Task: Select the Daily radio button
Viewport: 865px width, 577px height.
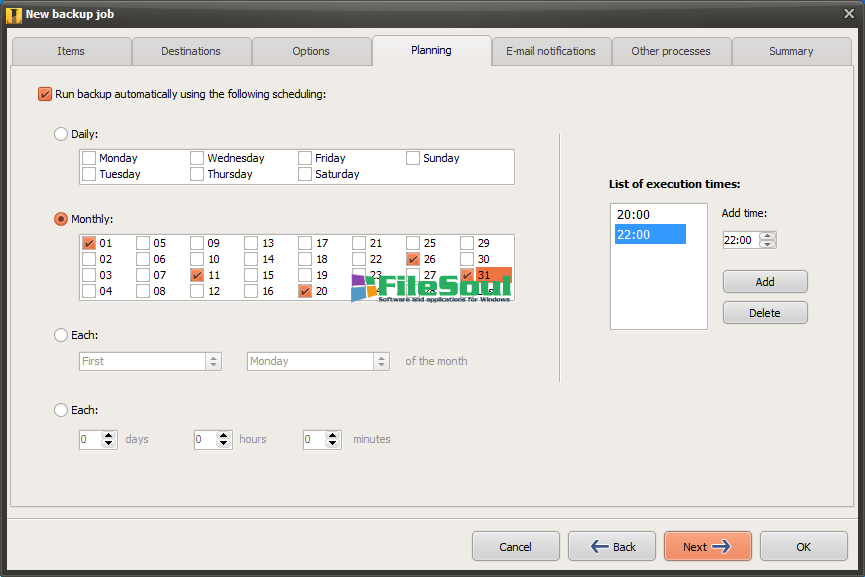Action: coord(61,133)
